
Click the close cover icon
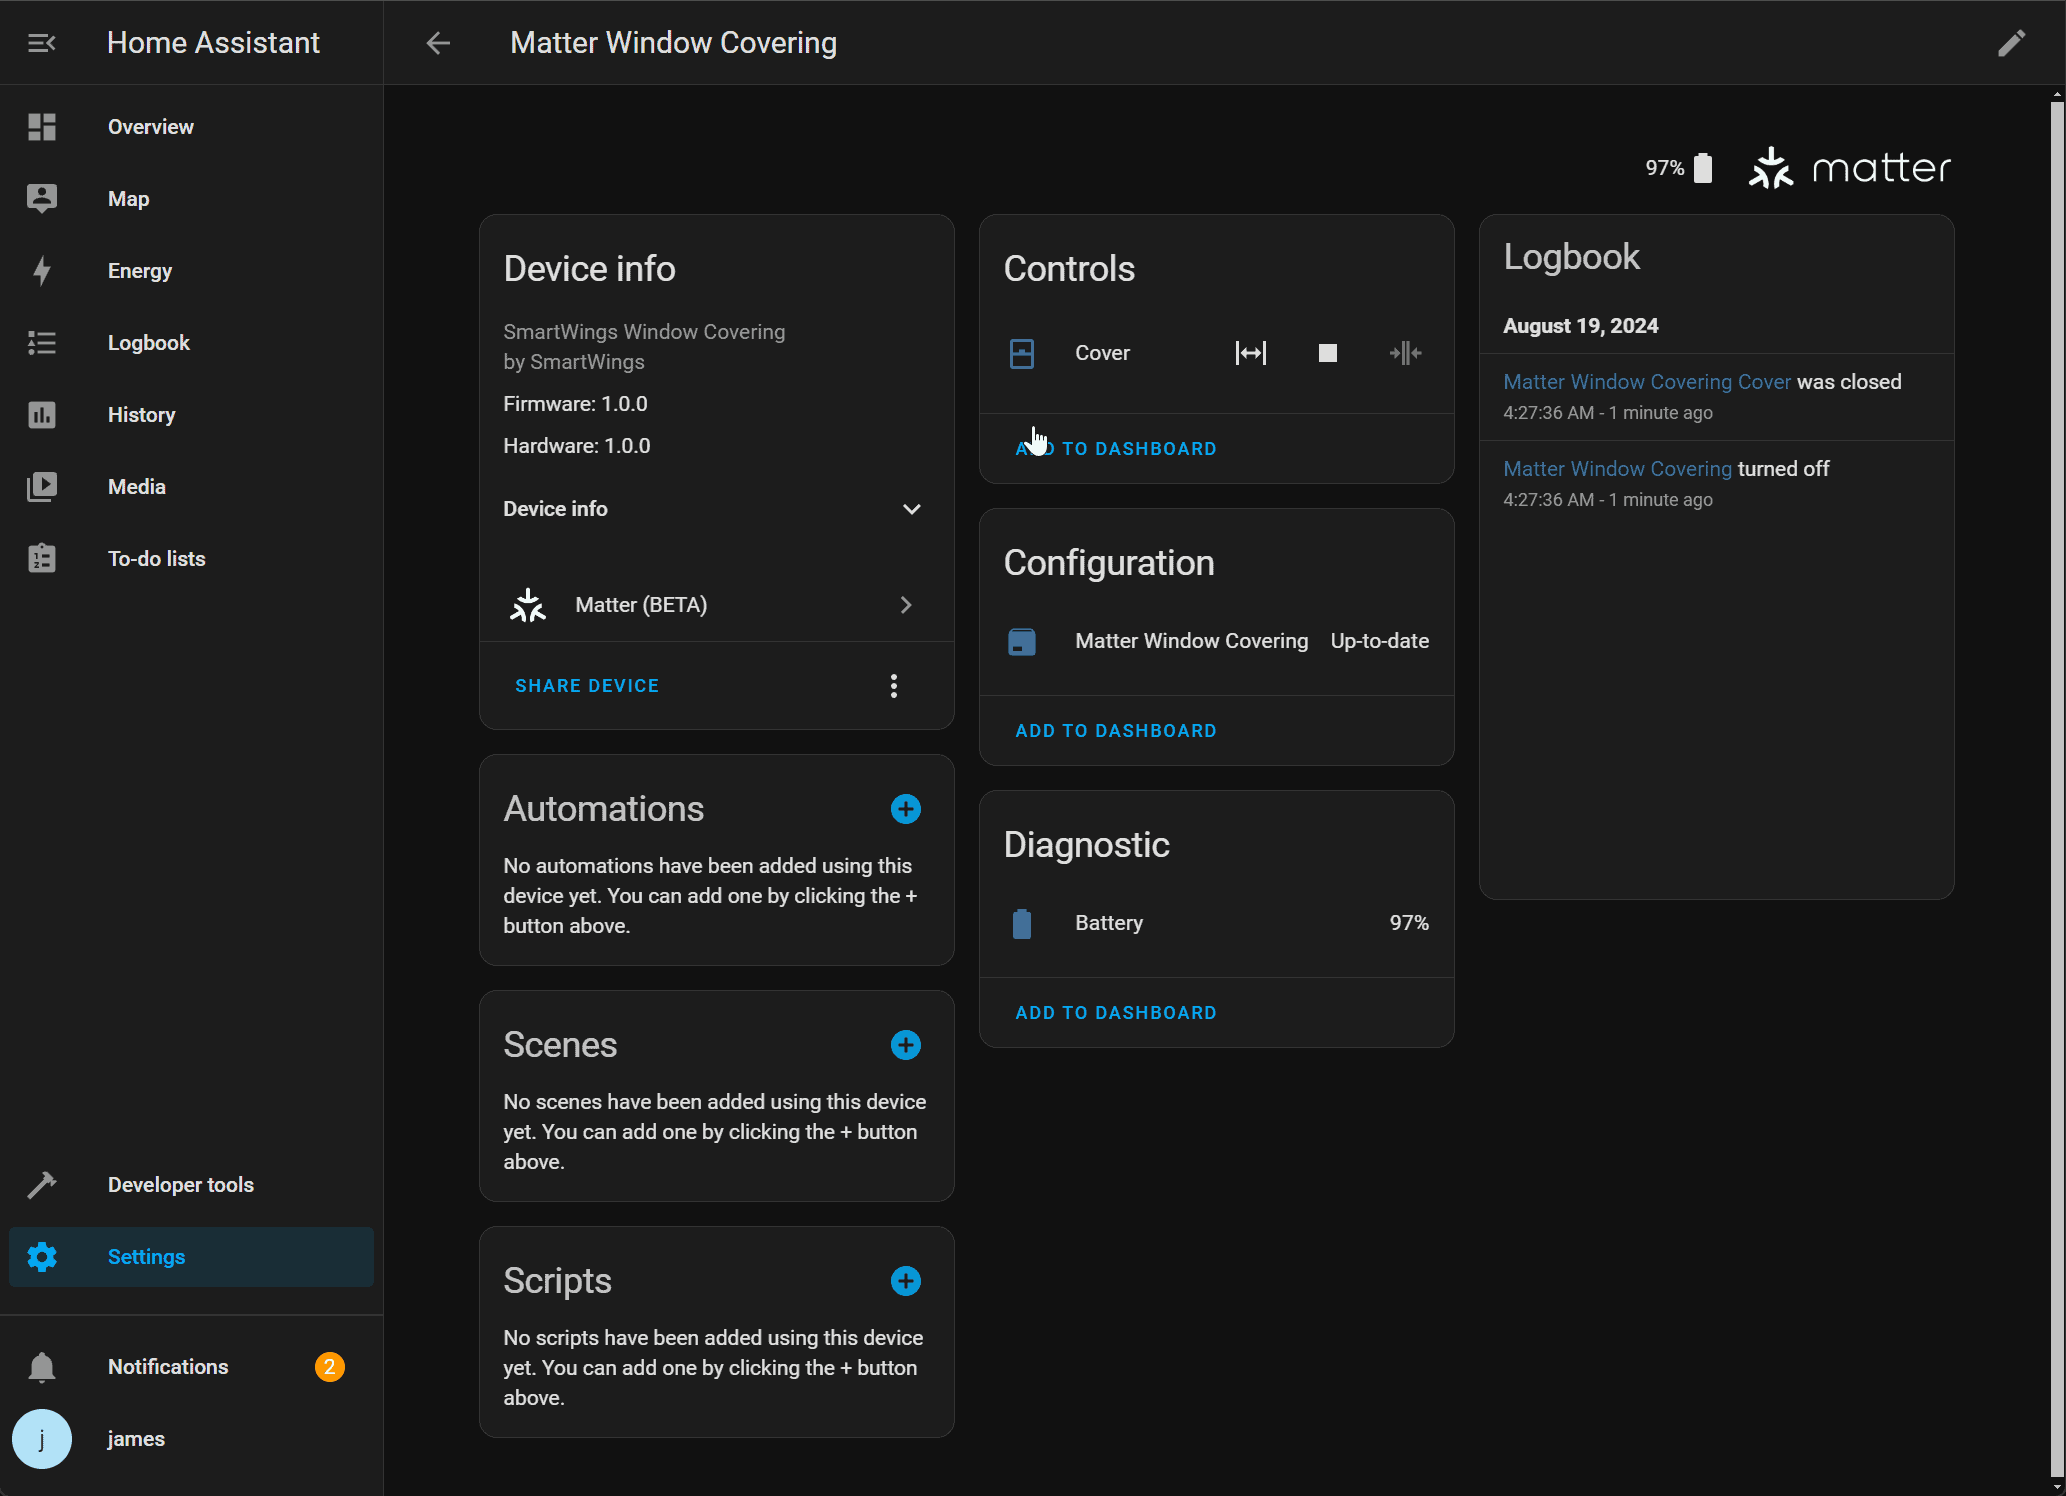pyautogui.click(x=1405, y=353)
